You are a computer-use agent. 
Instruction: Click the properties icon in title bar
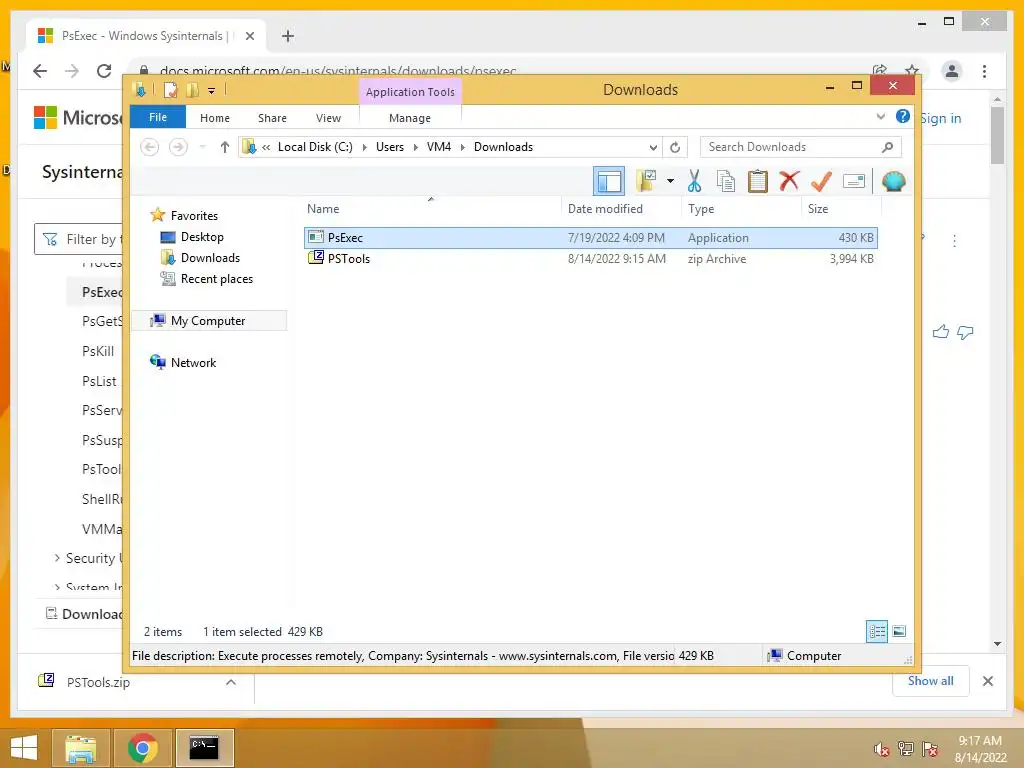(x=170, y=90)
